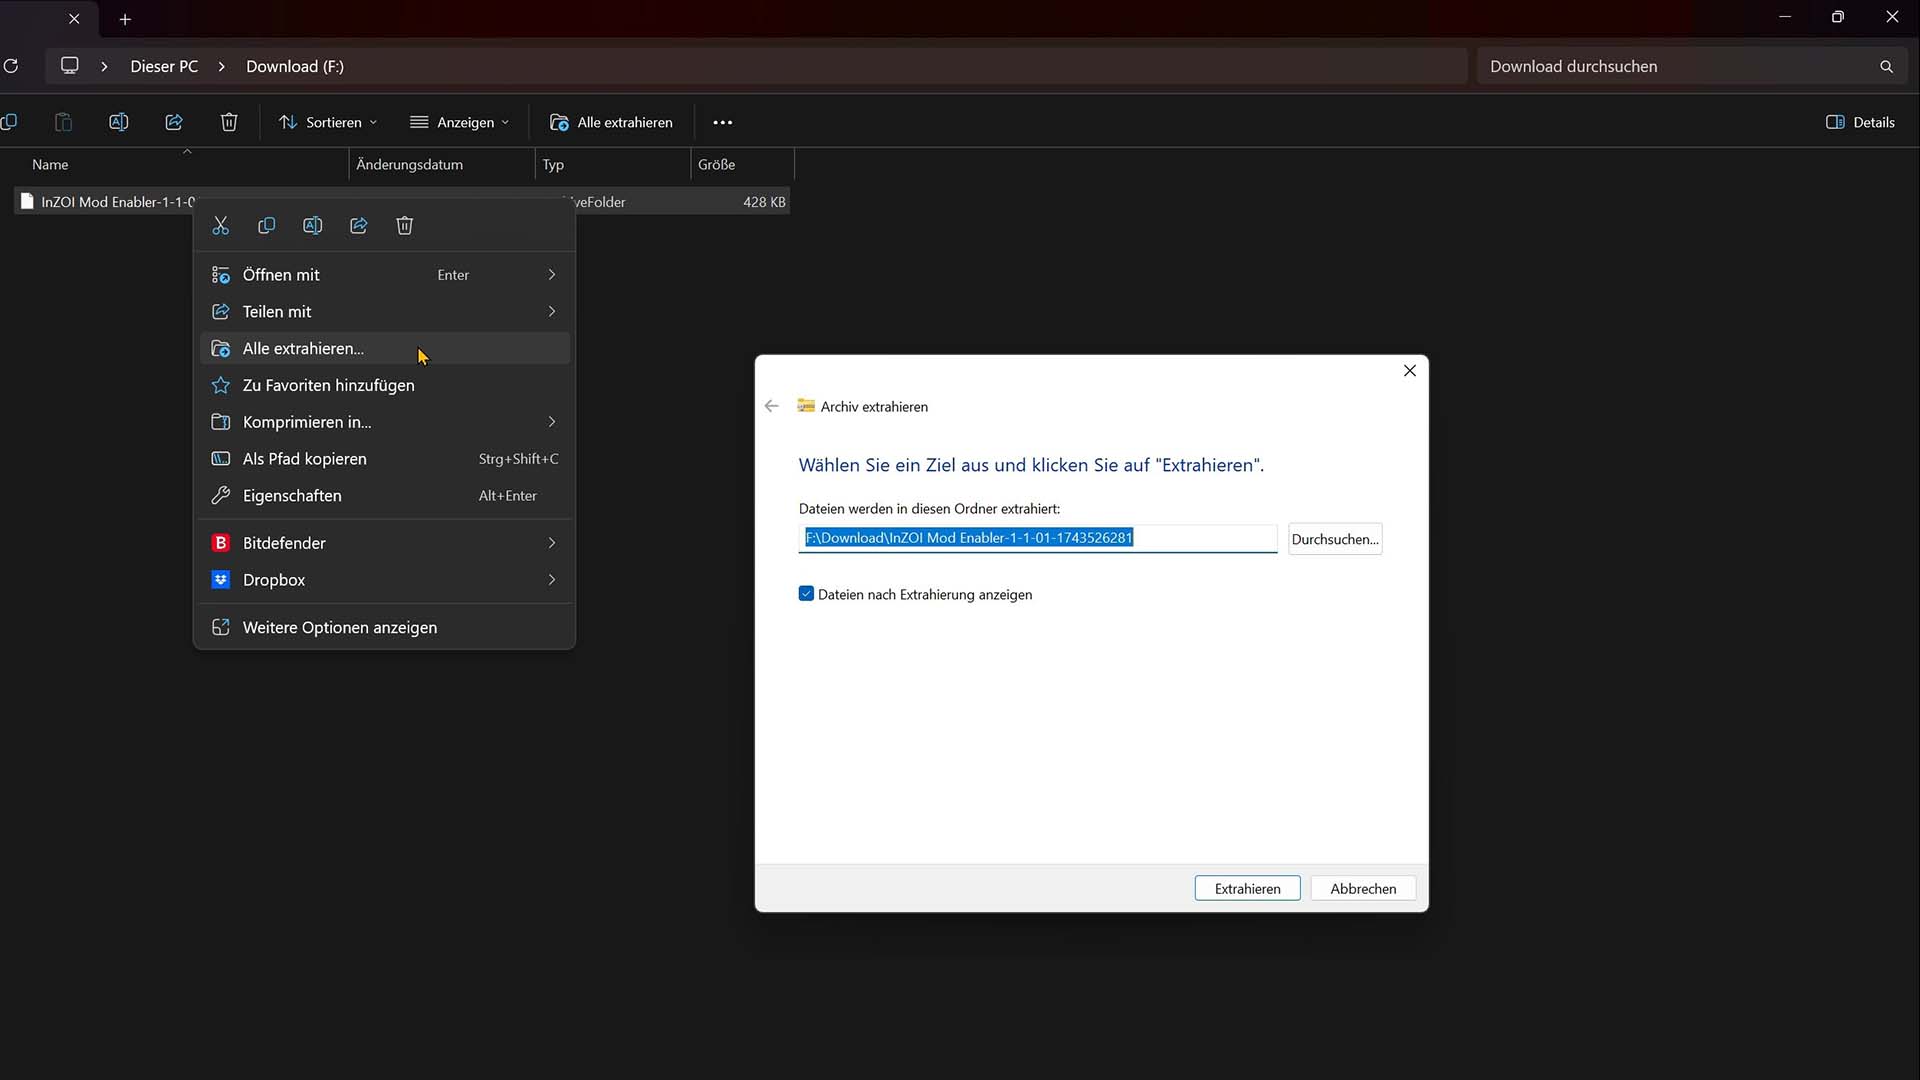The image size is (1920, 1080).
Task: Select Alle extrahieren... in context menu
Action: click(x=303, y=348)
